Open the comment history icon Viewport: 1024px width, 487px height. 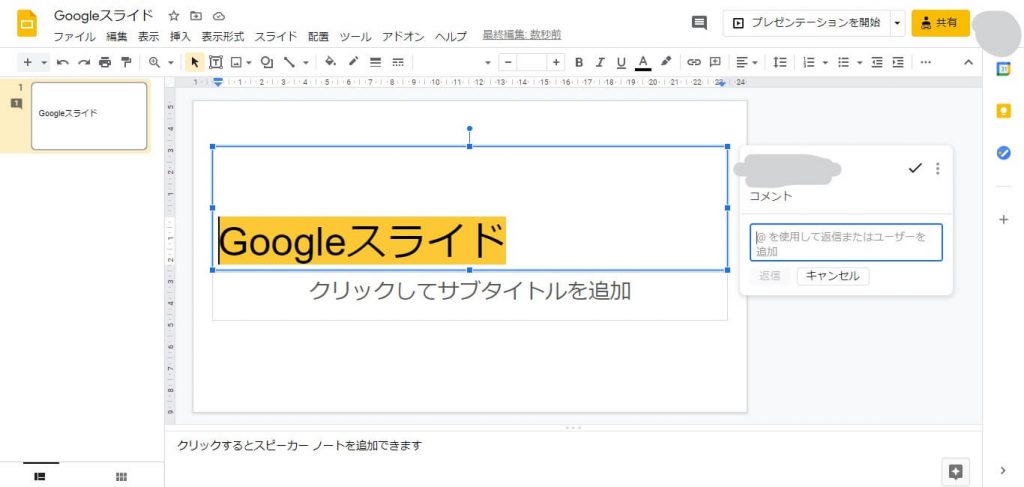699,23
